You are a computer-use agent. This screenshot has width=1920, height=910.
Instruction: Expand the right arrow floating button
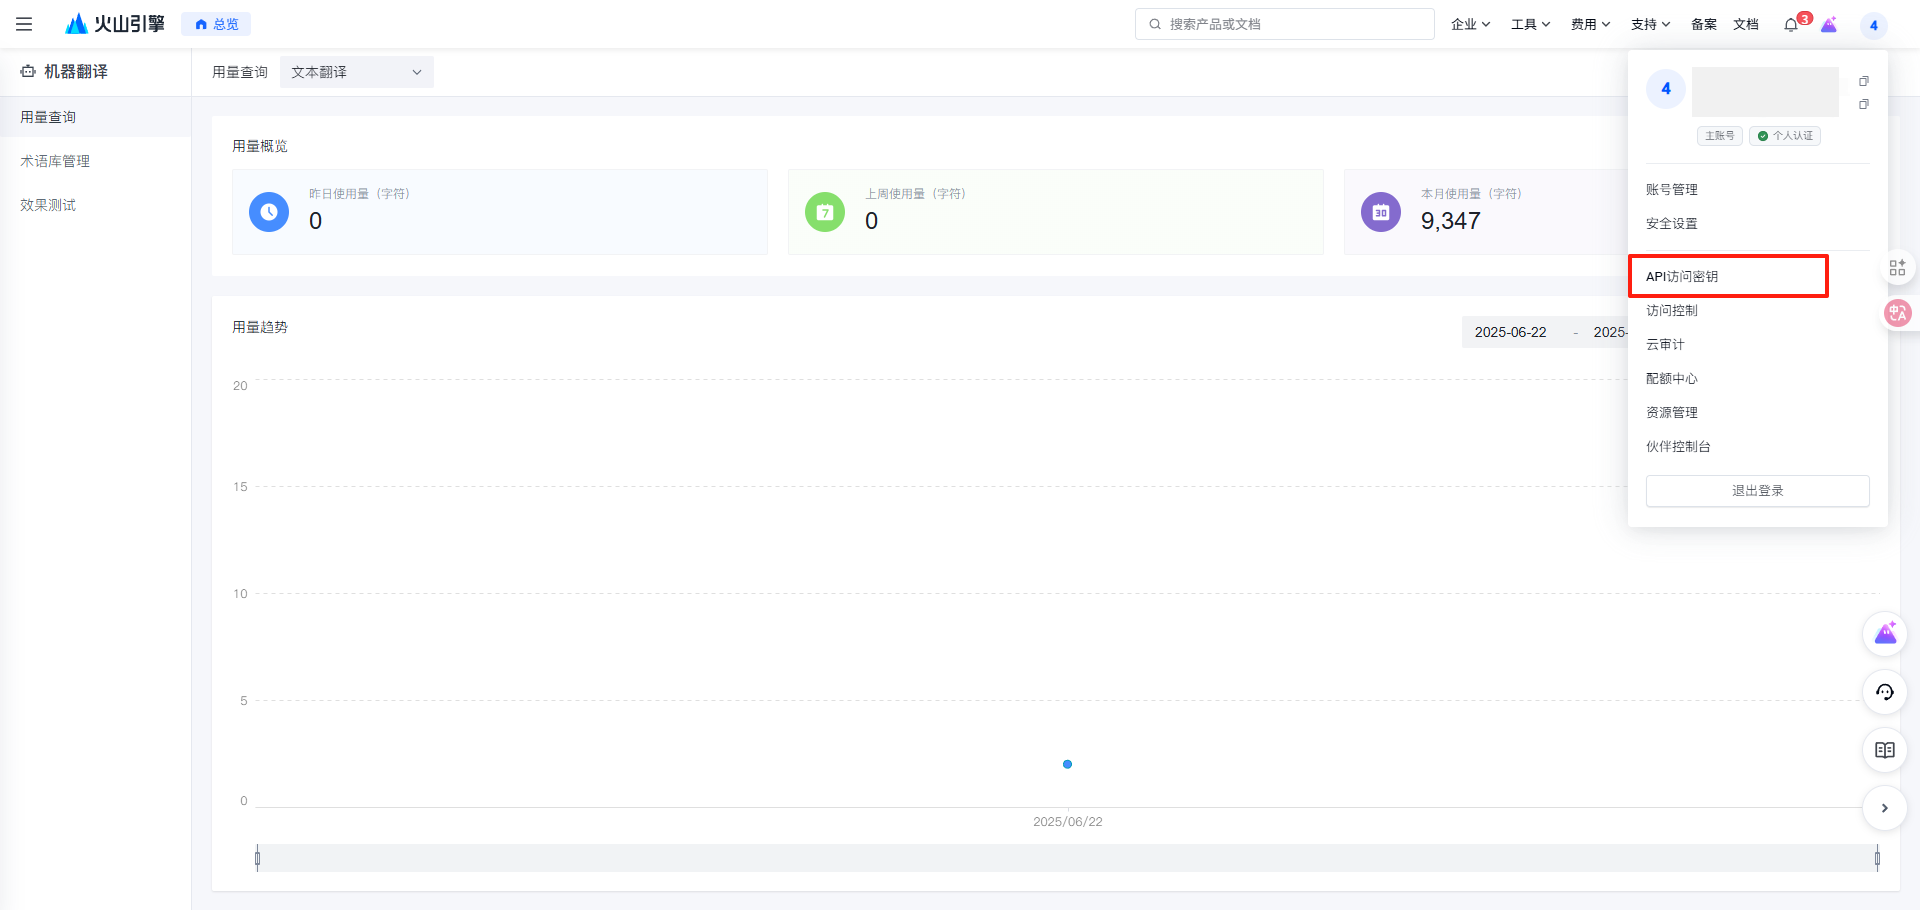[1884, 808]
